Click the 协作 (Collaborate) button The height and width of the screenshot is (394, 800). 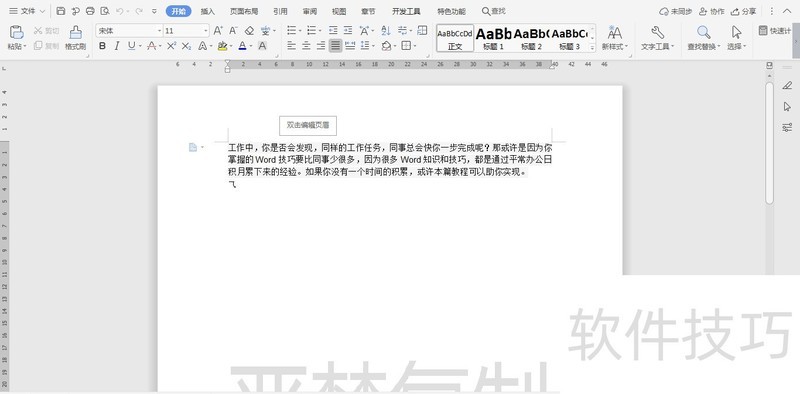(711, 11)
